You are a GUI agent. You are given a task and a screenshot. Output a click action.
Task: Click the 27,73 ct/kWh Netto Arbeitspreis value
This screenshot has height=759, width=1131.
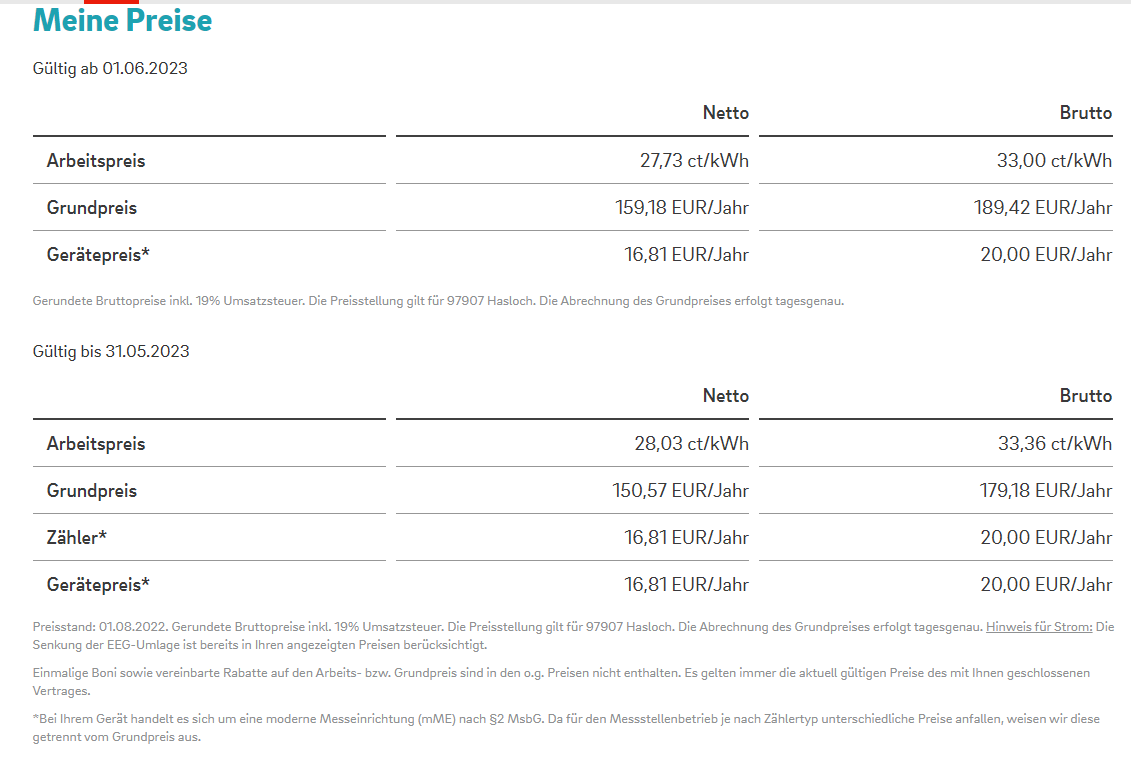(694, 161)
